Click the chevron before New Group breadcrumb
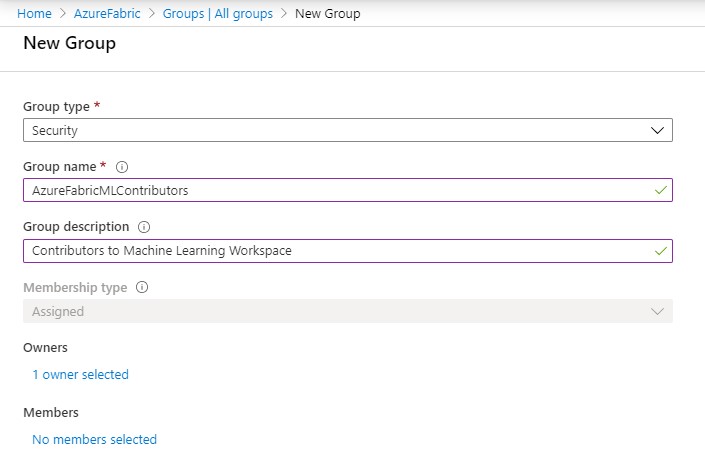Viewport: 705px width, 467px height. pos(284,13)
